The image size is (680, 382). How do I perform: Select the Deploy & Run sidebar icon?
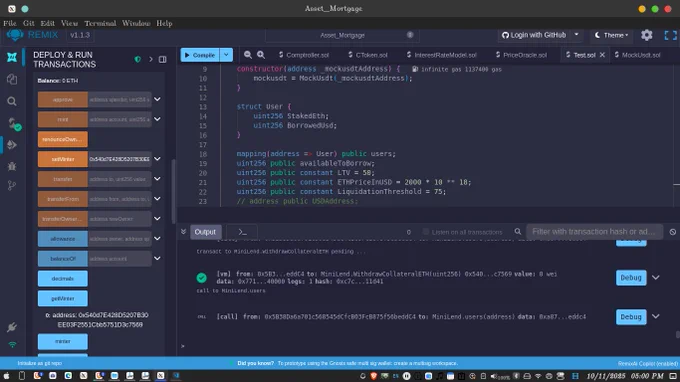tap(12, 145)
